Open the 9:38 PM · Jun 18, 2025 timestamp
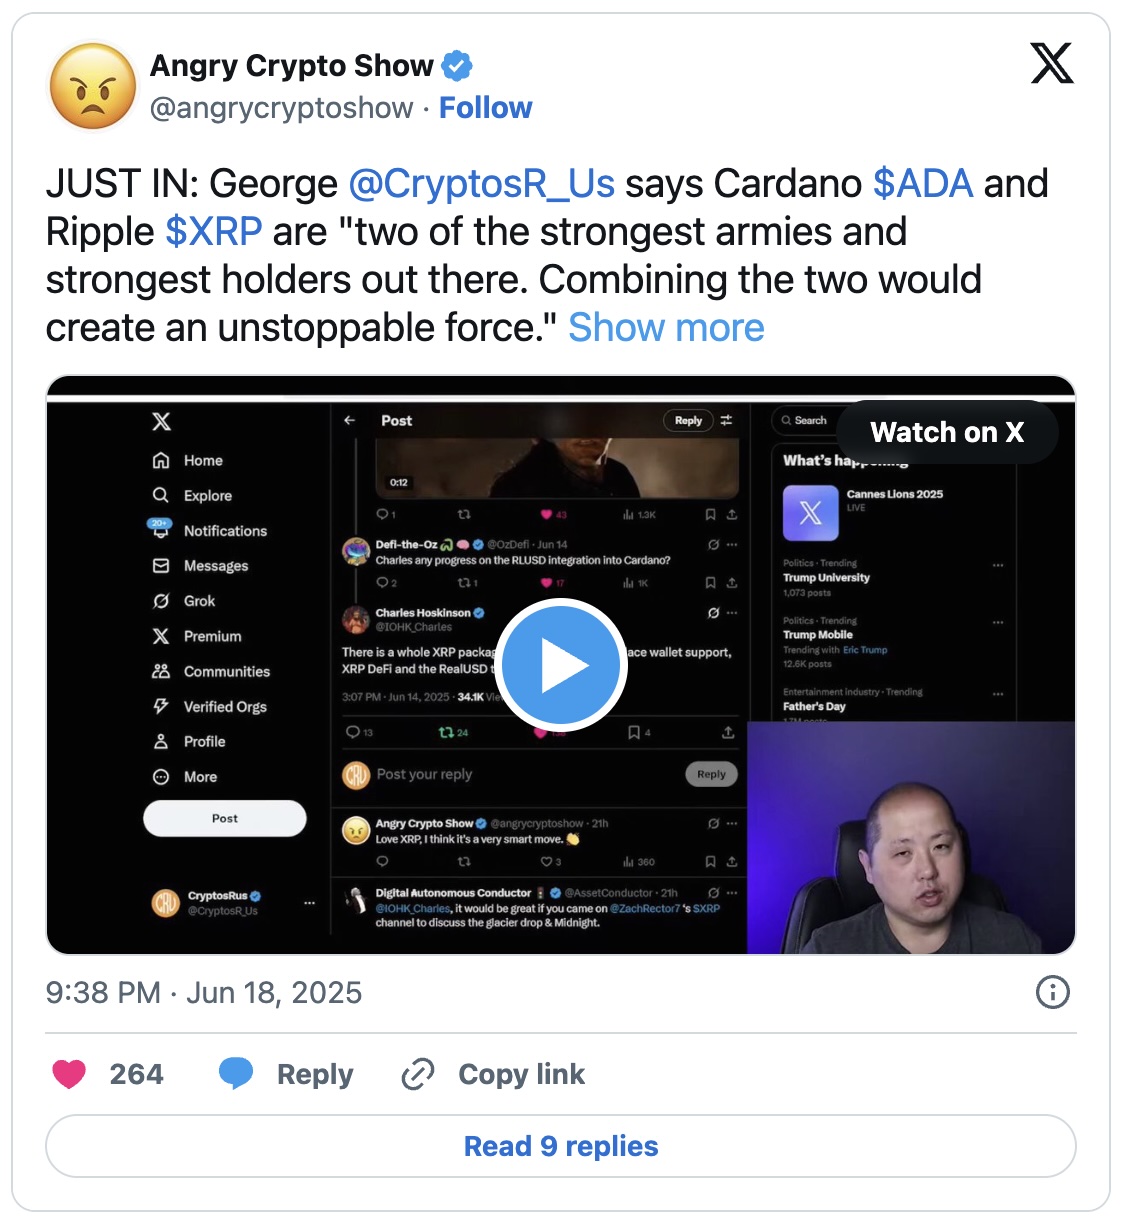The width and height of the screenshot is (1124, 1224). pyautogui.click(x=204, y=992)
